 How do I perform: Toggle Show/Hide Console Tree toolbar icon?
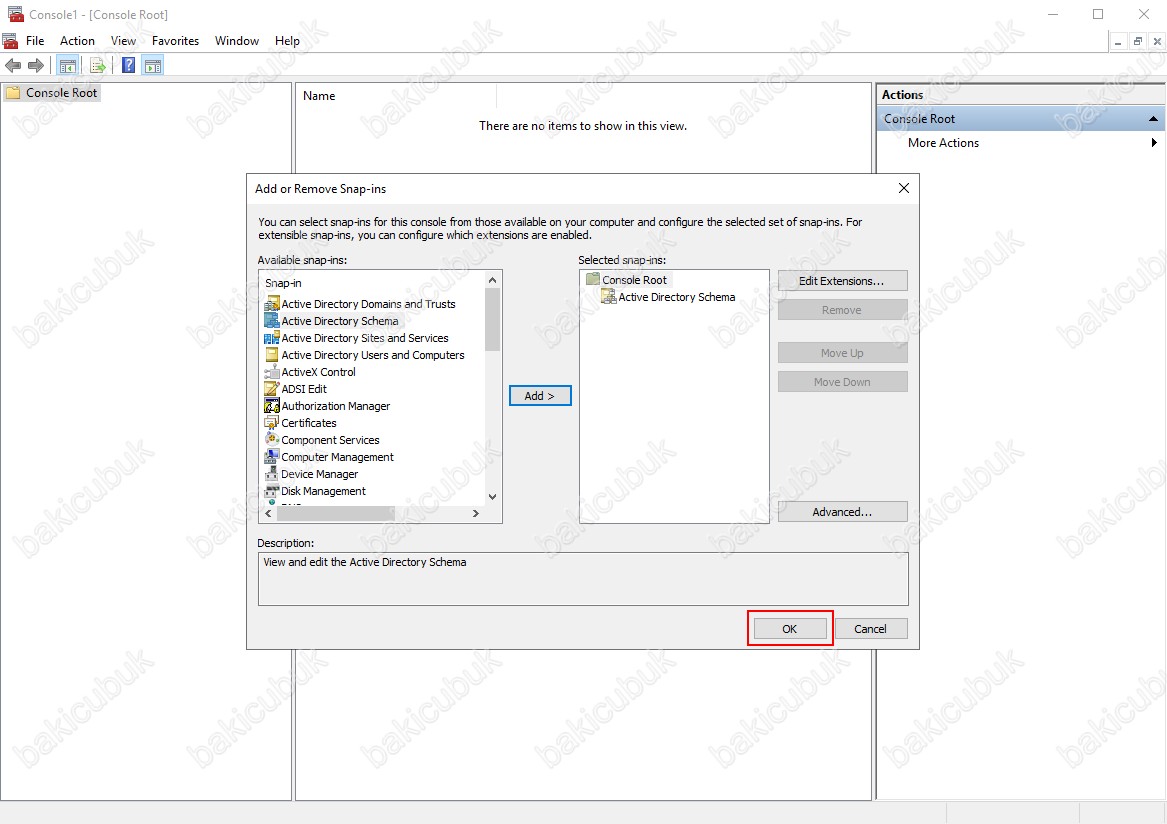68,66
